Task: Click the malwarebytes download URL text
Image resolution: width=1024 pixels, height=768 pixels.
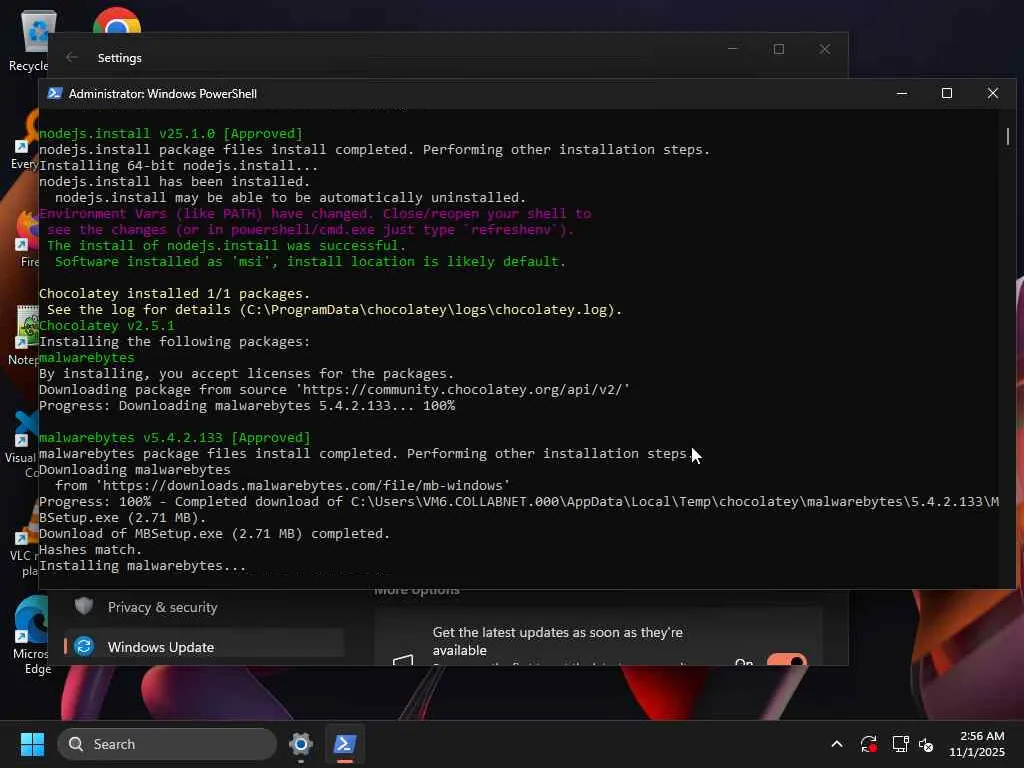Action: (x=302, y=485)
